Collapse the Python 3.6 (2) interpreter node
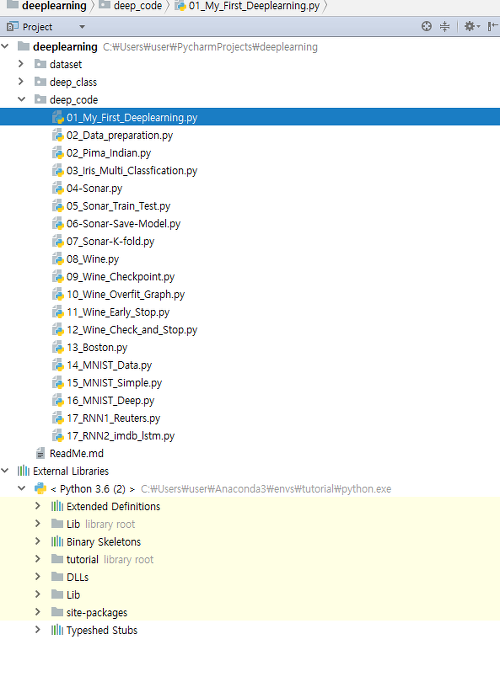 (x=21, y=488)
